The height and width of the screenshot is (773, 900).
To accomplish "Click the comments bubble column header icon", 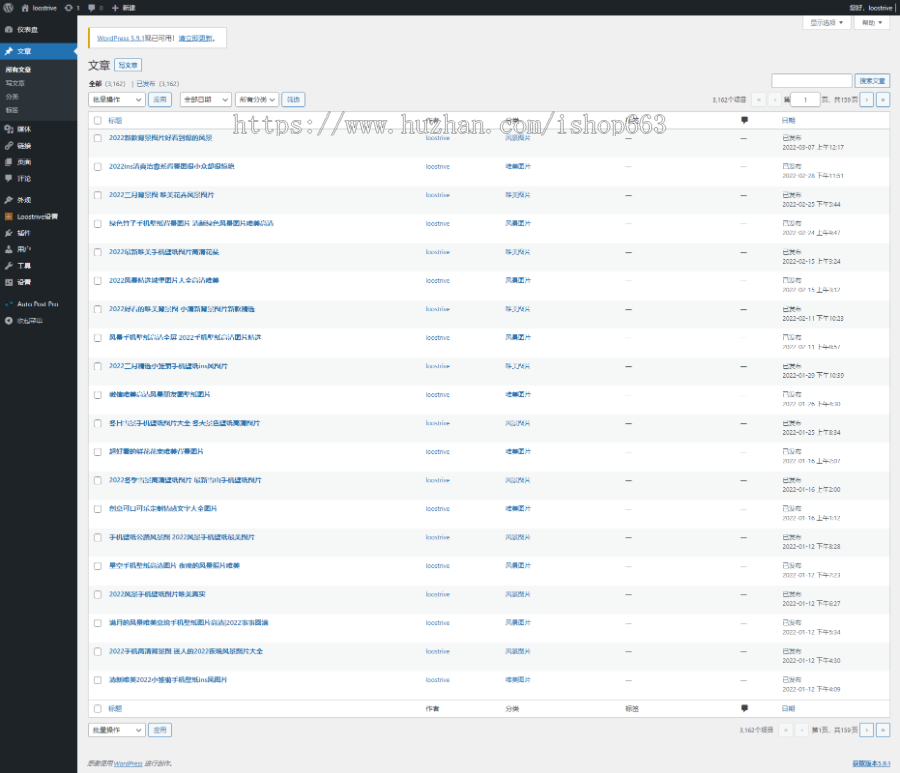I will tap(744, 121).
